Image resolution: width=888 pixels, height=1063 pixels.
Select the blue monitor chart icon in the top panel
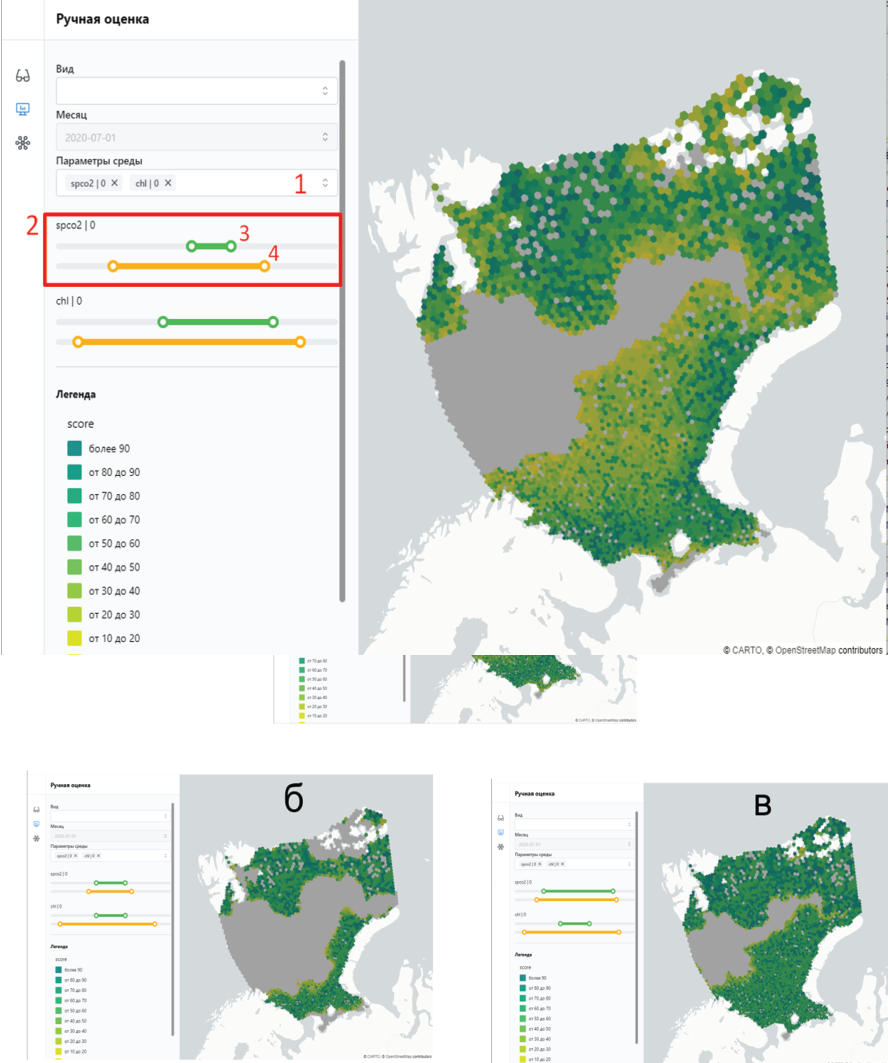tap(22, 109)
